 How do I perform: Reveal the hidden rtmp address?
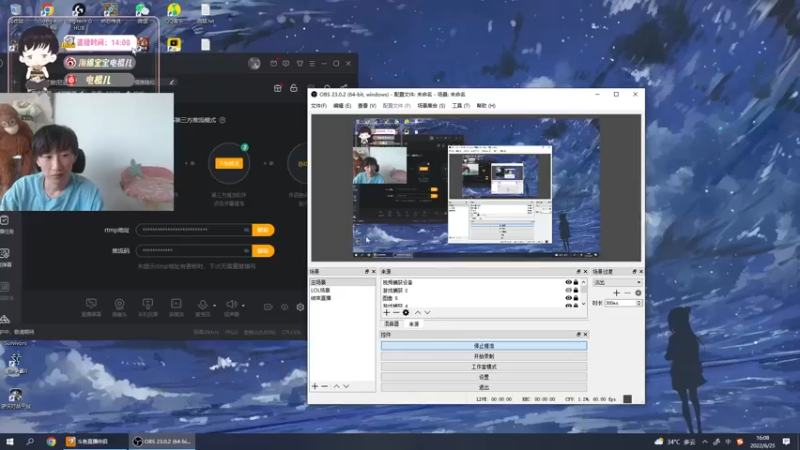point(246,230)
